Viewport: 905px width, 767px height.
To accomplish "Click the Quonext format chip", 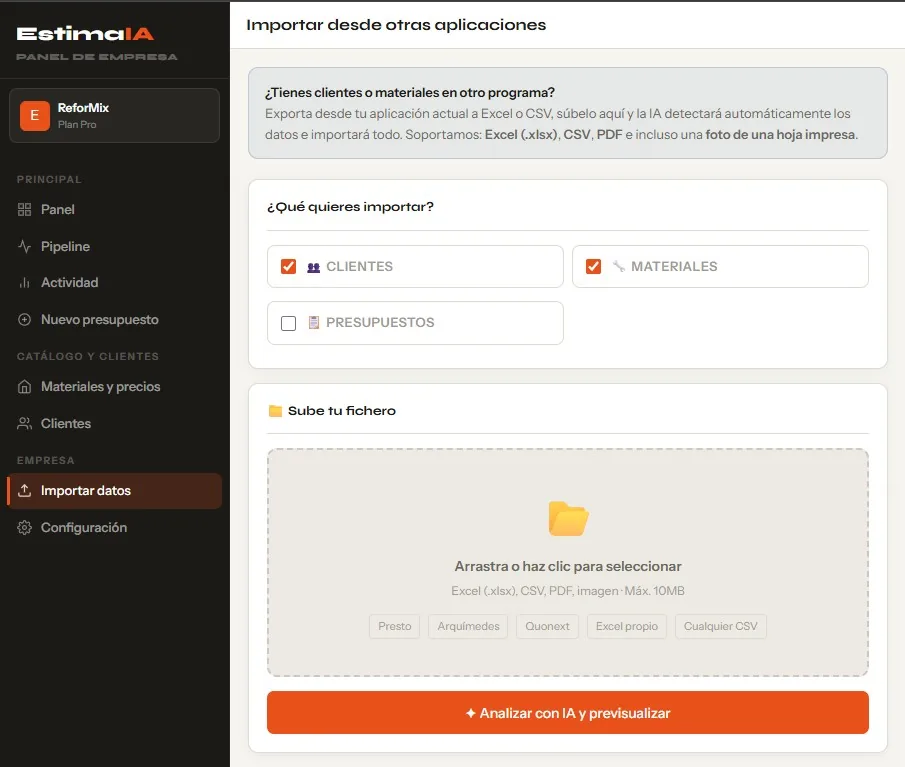I will (x=547, y=626).
